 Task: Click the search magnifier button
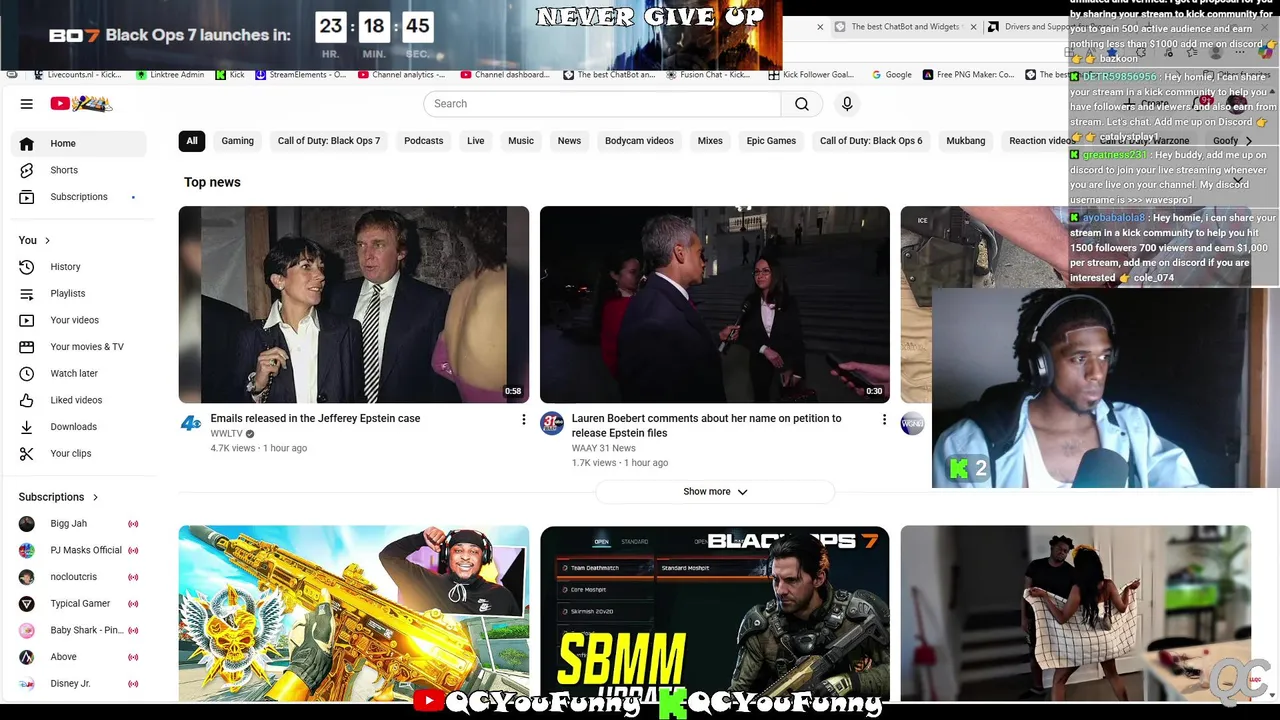point(802,104)
